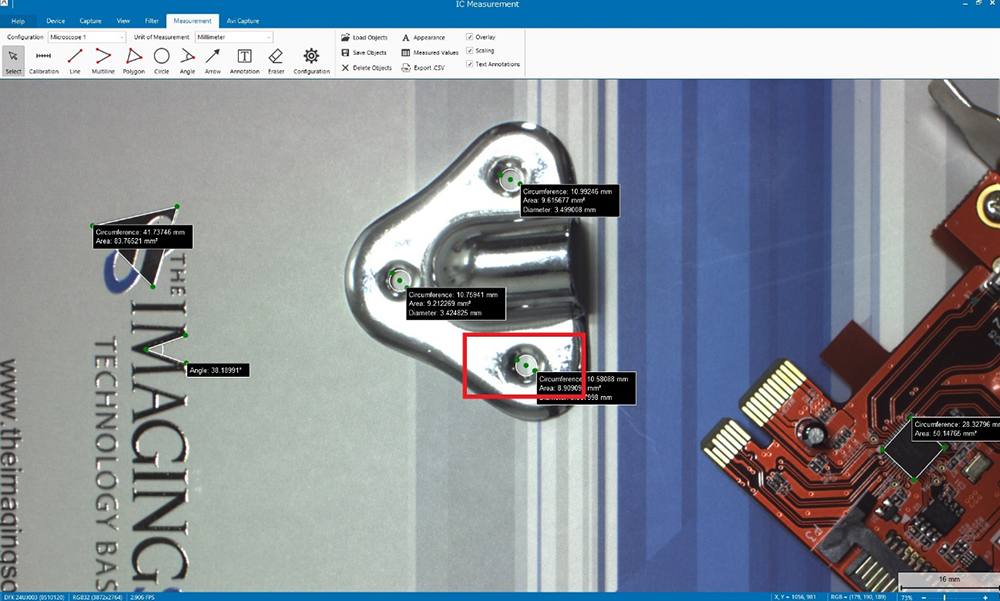This screenshot has height=601, width=1000.
Task: Toggle the Overlay checkbox
Action: point(469,37)
